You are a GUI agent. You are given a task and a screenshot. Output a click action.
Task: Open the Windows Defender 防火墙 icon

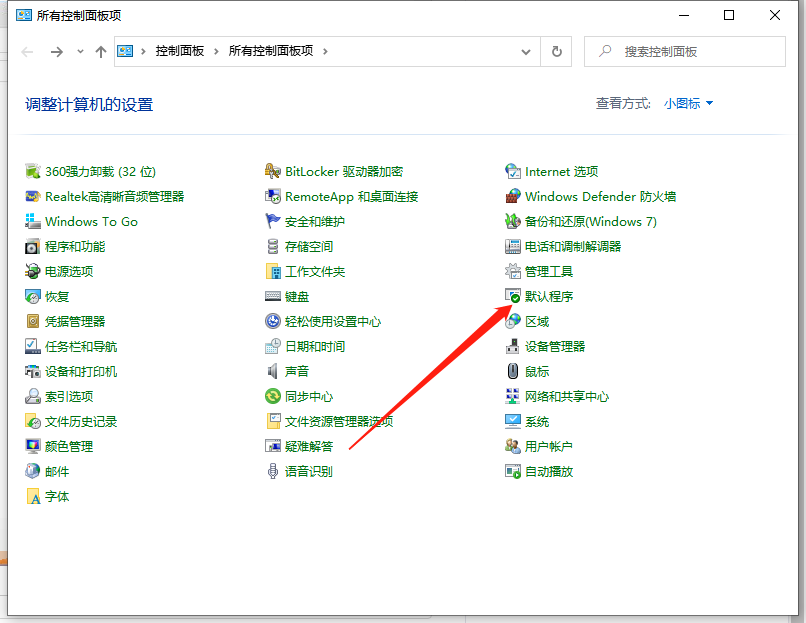513,197
